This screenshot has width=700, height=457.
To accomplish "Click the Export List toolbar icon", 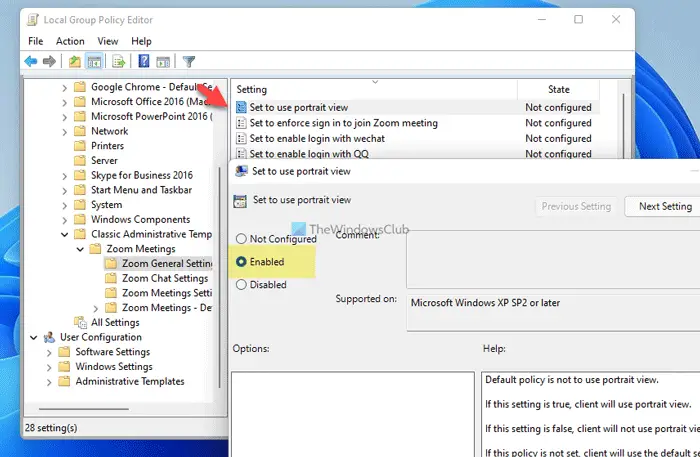I will [x=119, y=62].
